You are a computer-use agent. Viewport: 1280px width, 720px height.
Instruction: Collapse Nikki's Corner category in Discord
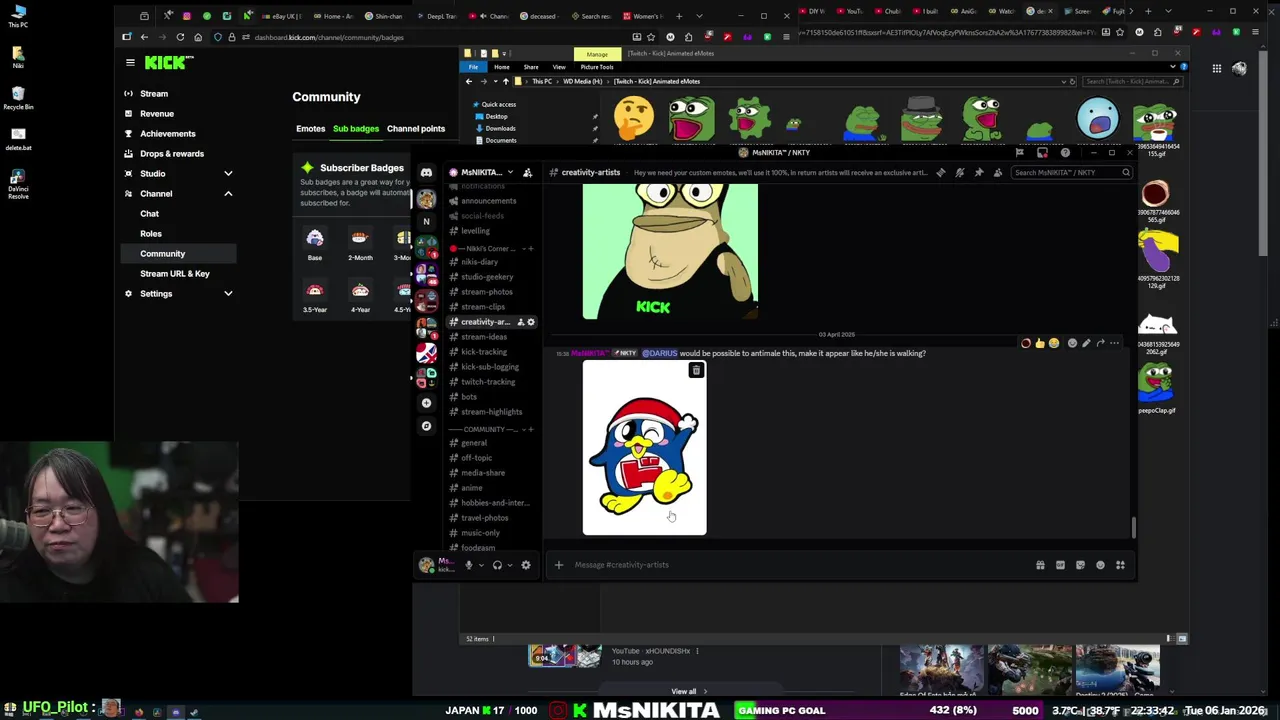(x=491, y=248)
